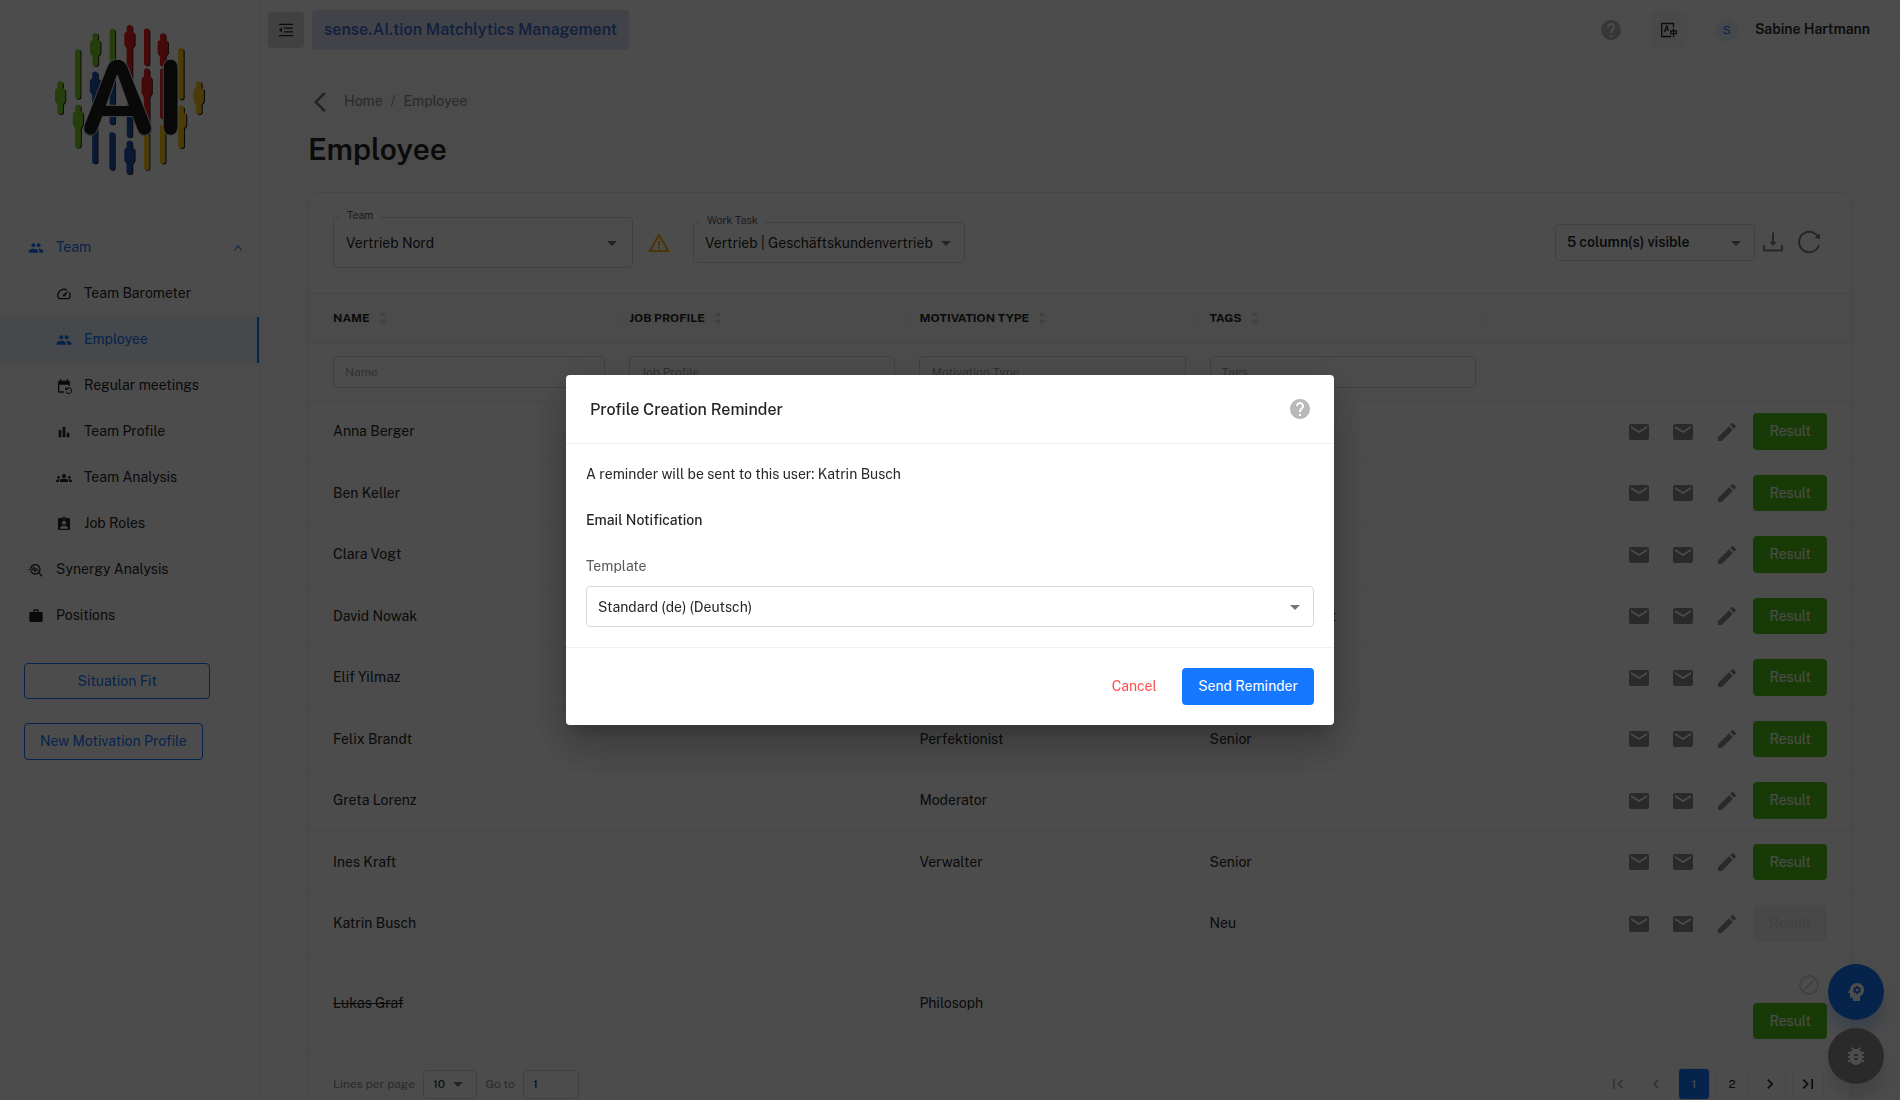This screenshot has width=1900, height=1100.
Task: Edit Ben Keller with pencil icon
Action: point(1727,493)
